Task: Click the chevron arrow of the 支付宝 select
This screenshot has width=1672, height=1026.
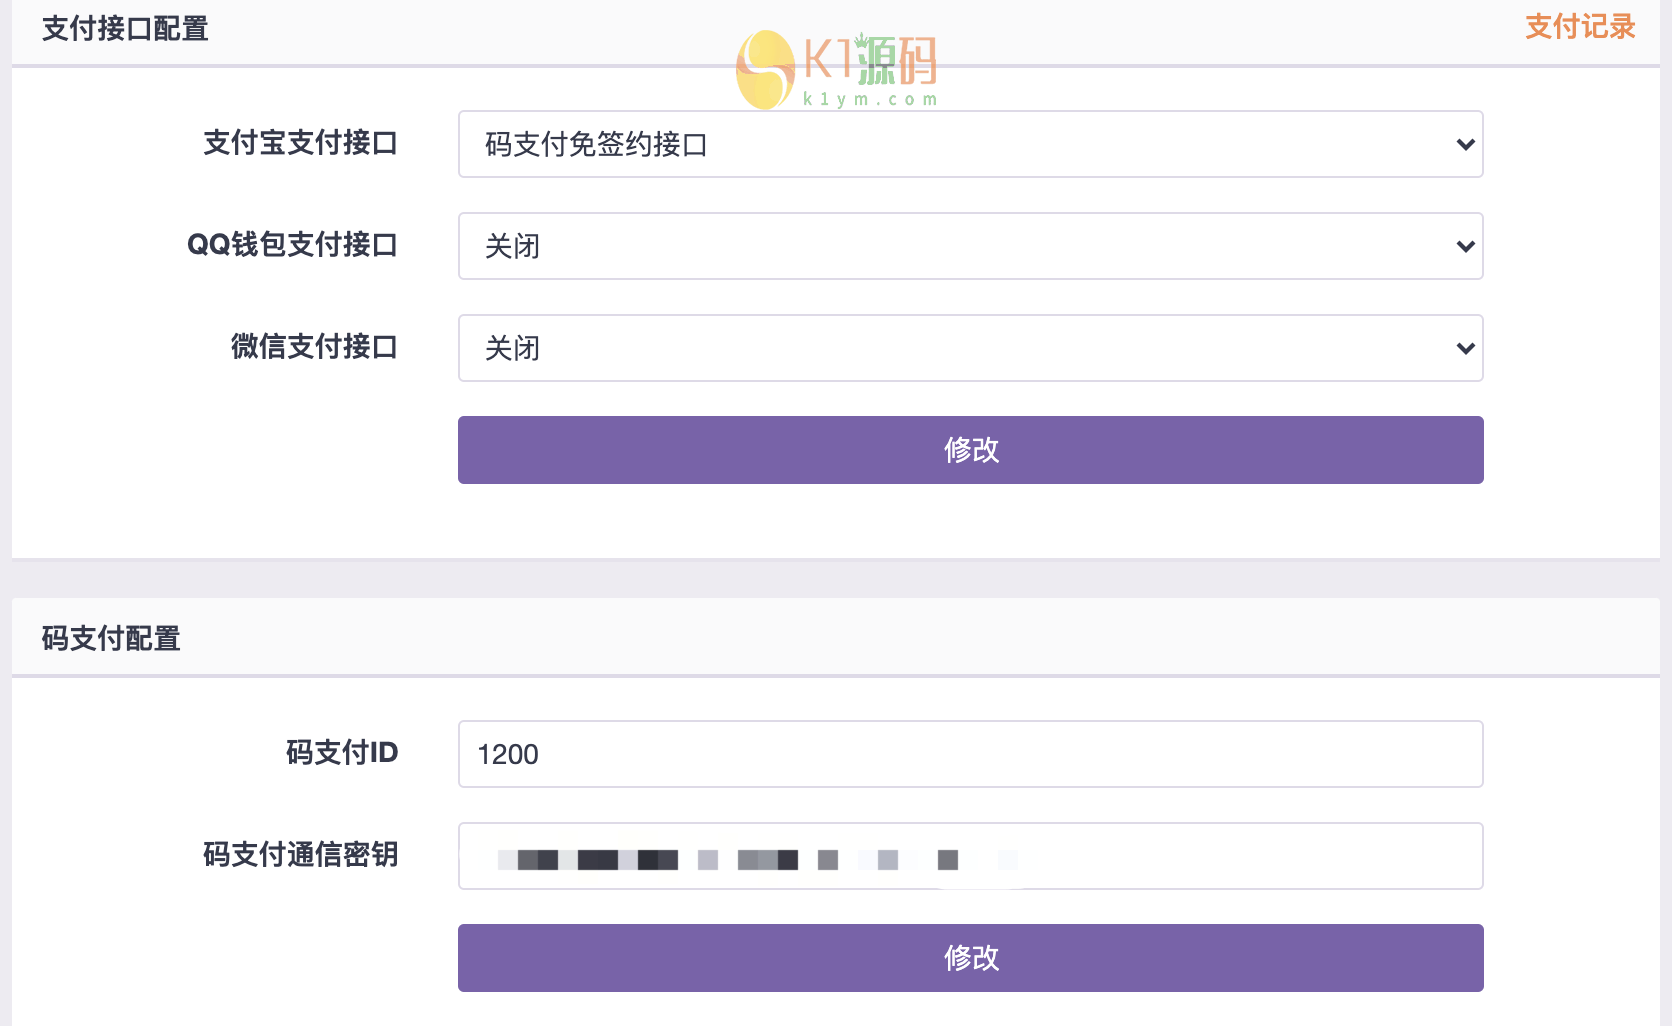Action: 1465,144
